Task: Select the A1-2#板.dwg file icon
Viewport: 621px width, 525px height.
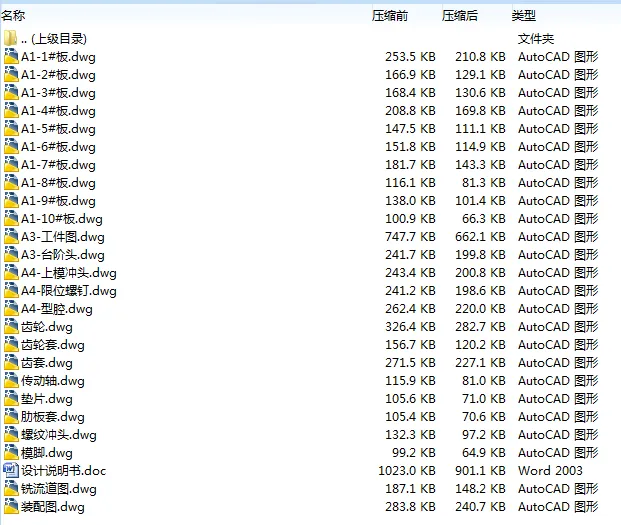Action: [11, 74]
